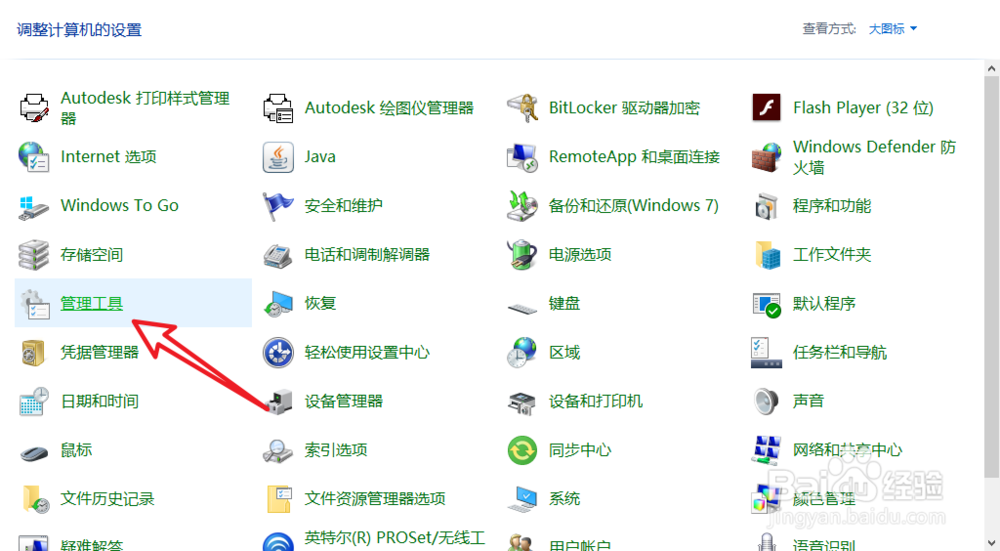Screen dimensions: 1000x551
Task: Open 网络和共享中心 icon
Action: [x=767, y=450]
